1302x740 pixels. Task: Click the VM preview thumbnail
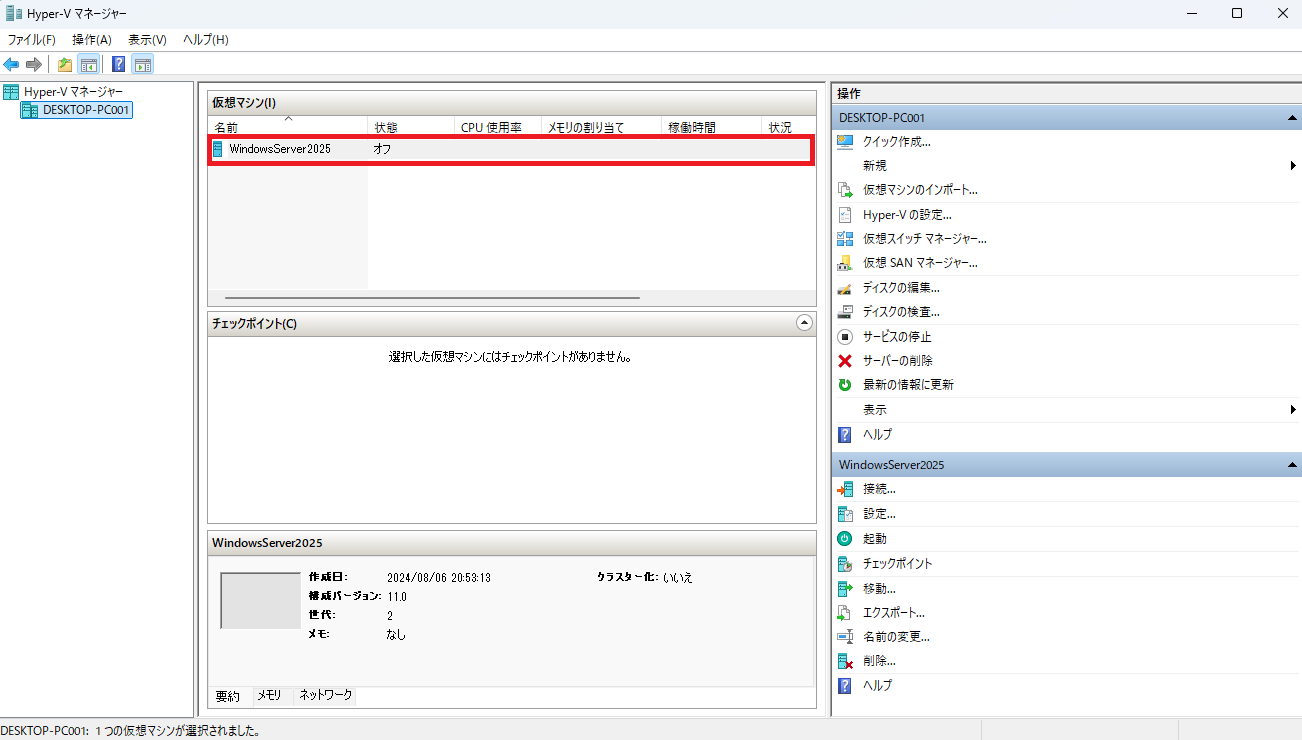(260, 600)
